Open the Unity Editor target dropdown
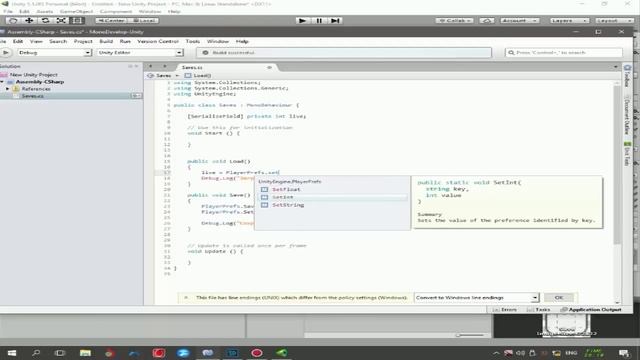This screenshot has width=640, height=360. 140,53
